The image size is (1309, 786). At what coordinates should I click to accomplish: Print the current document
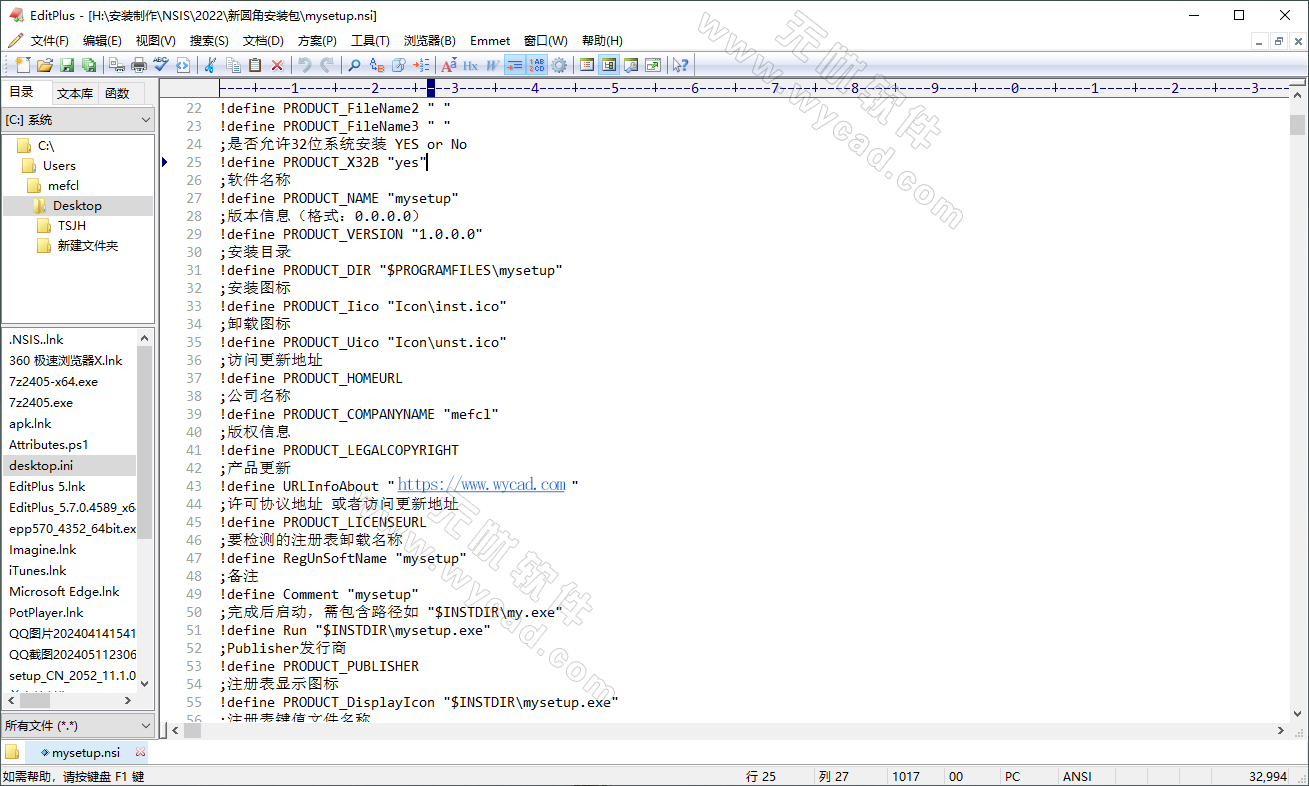[x=138, y=65]
